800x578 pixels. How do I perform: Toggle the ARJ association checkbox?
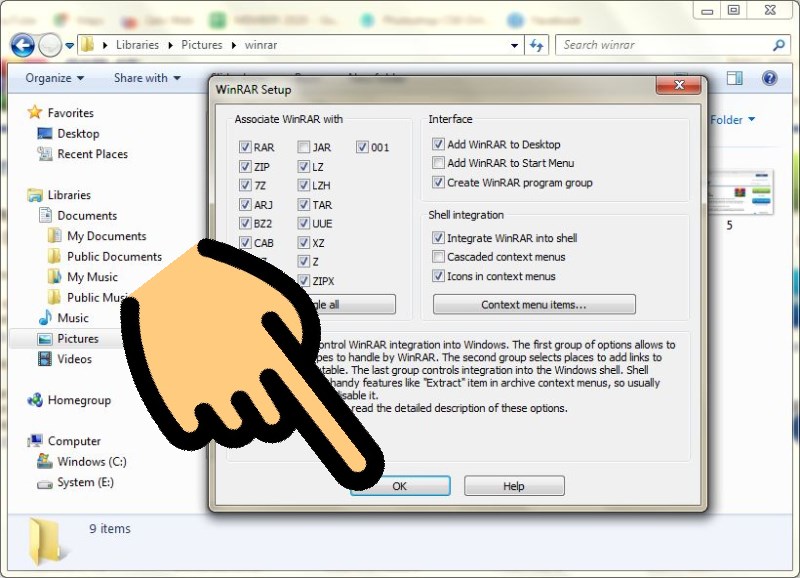tap(245, 205)
